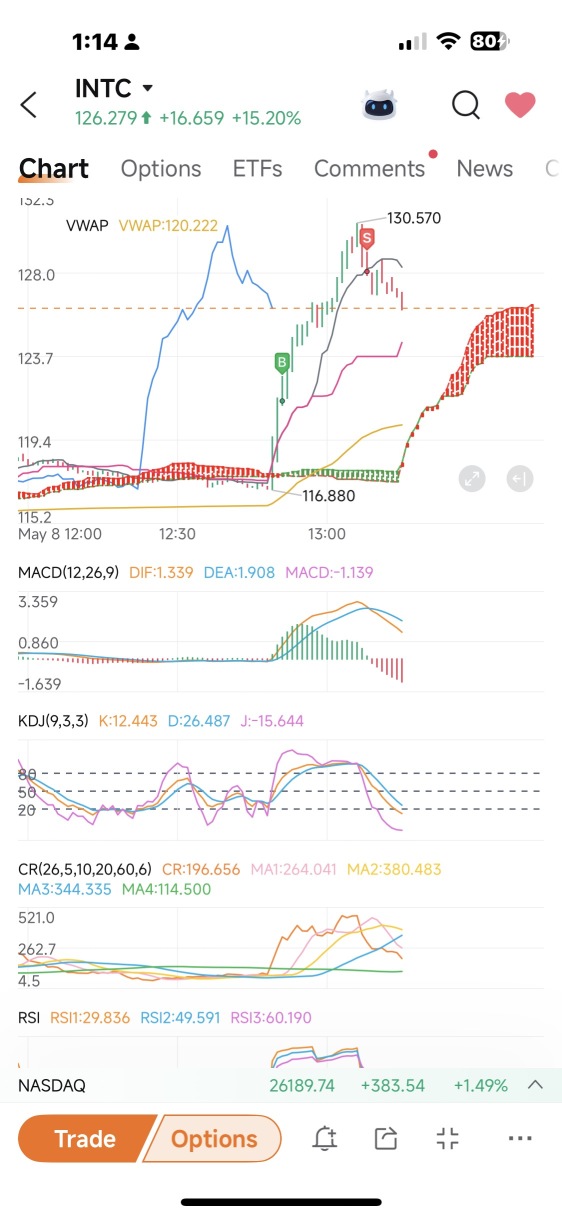Add a price alert with bell icon

324,1138
